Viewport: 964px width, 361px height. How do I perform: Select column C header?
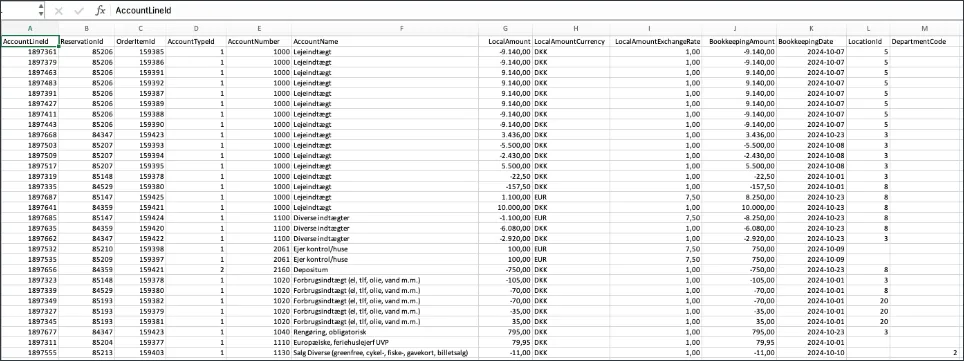pos(140,28)
